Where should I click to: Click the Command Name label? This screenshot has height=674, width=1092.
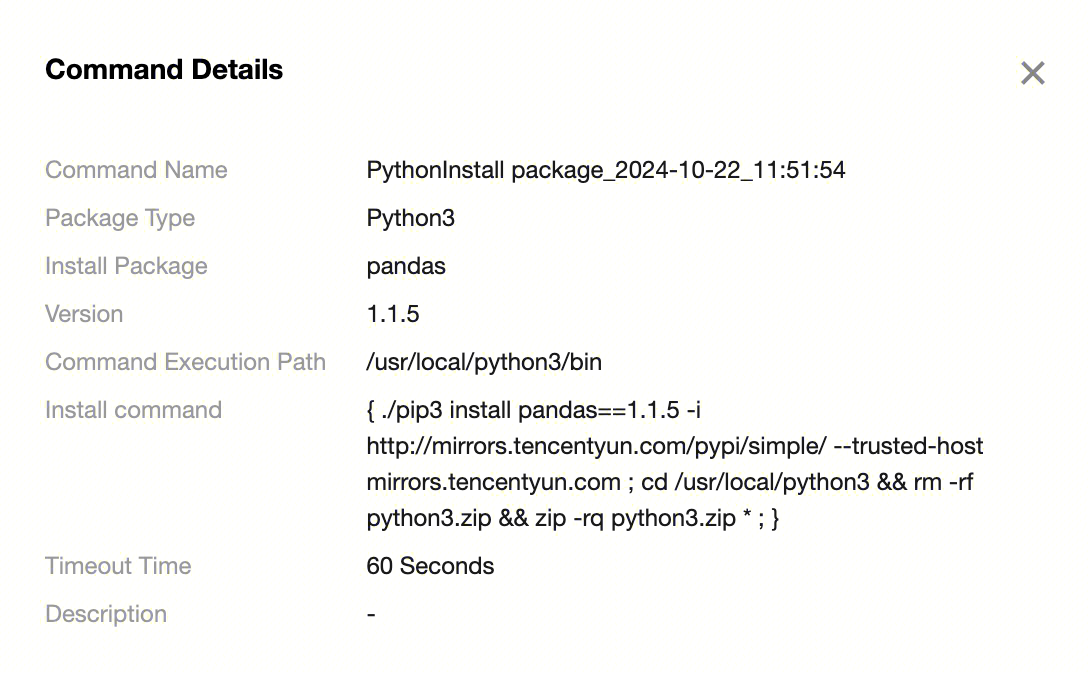(136, 170)
